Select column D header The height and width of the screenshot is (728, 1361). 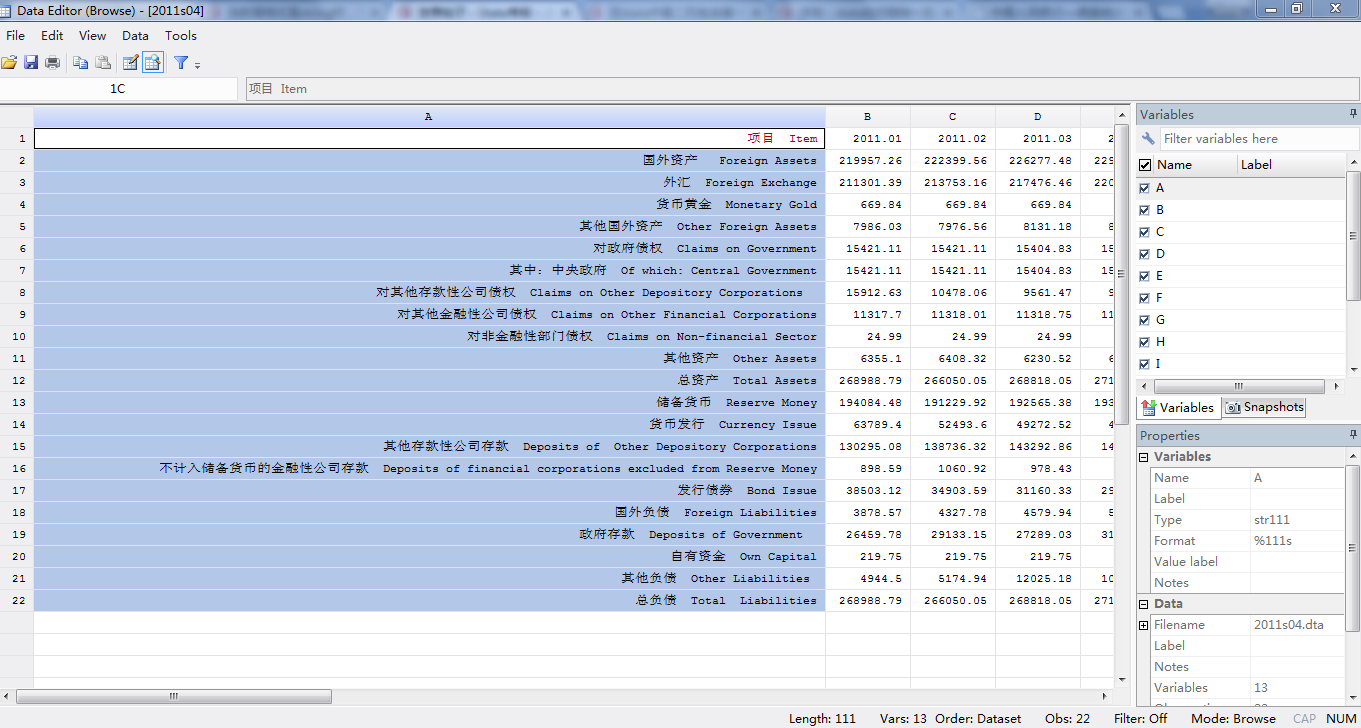[x=1038, y=117]
